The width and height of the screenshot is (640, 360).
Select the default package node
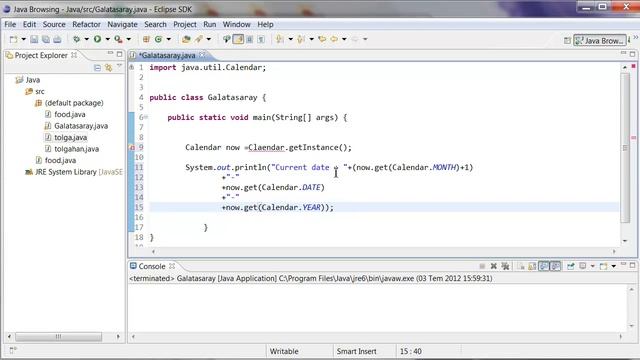click(x=69, y=103)
